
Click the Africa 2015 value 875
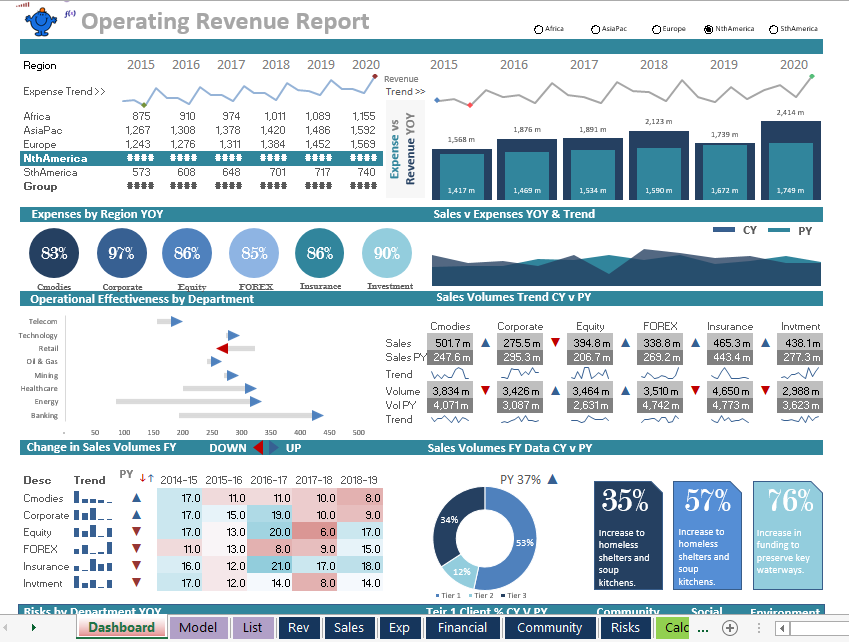[141, 116]
